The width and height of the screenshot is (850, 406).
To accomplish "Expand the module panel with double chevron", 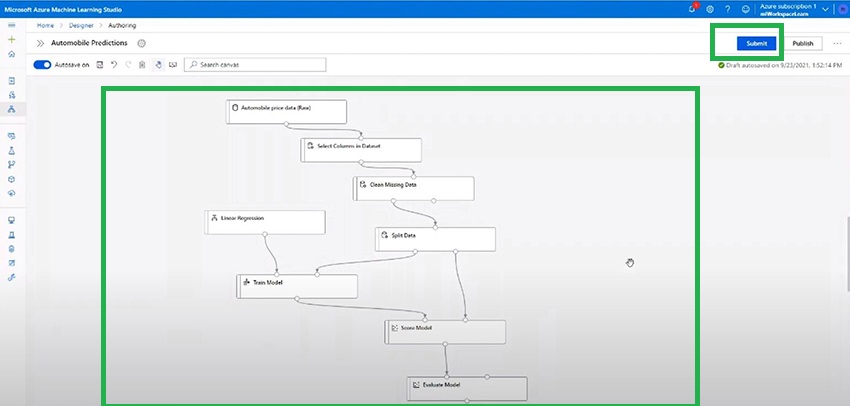I will click(x=40, y=43).
